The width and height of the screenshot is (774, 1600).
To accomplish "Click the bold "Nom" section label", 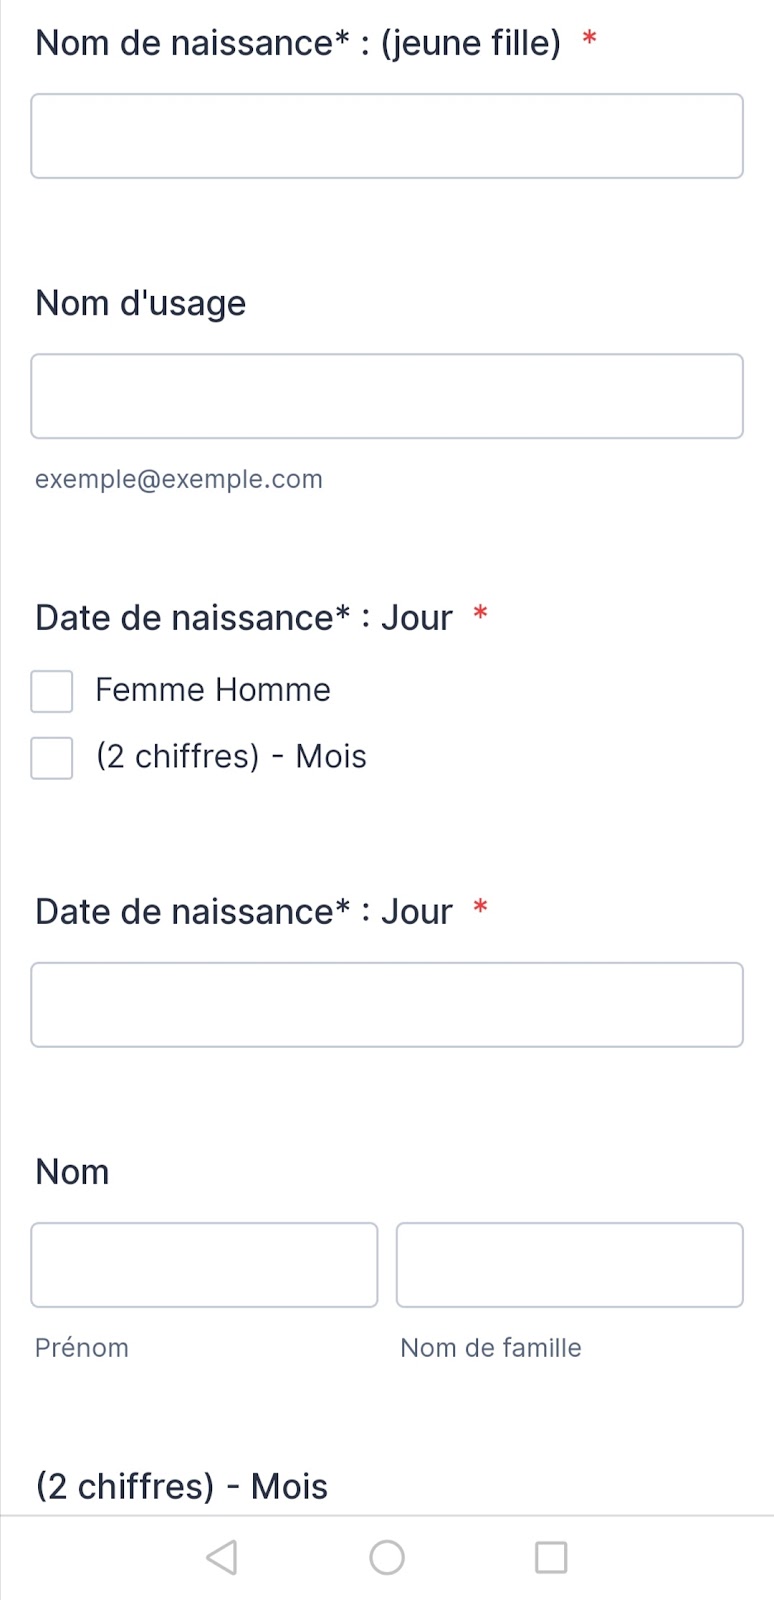I will coord(72,1172).
